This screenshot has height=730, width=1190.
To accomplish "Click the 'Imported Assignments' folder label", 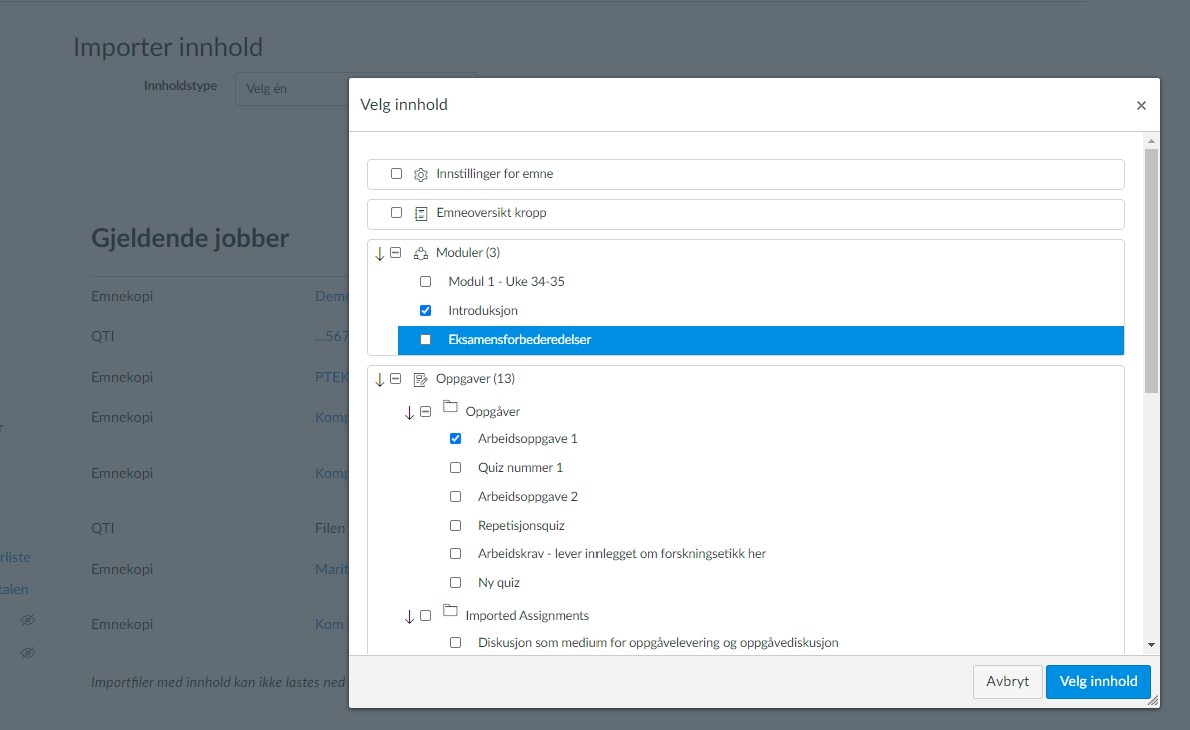I will [x=527, y=615].
